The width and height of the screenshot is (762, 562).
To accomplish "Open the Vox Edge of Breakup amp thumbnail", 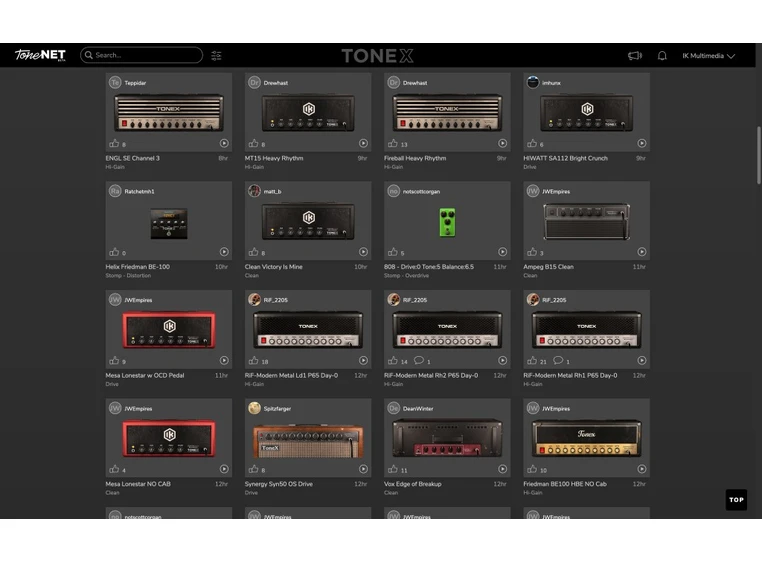I will [x=447, y=439].
